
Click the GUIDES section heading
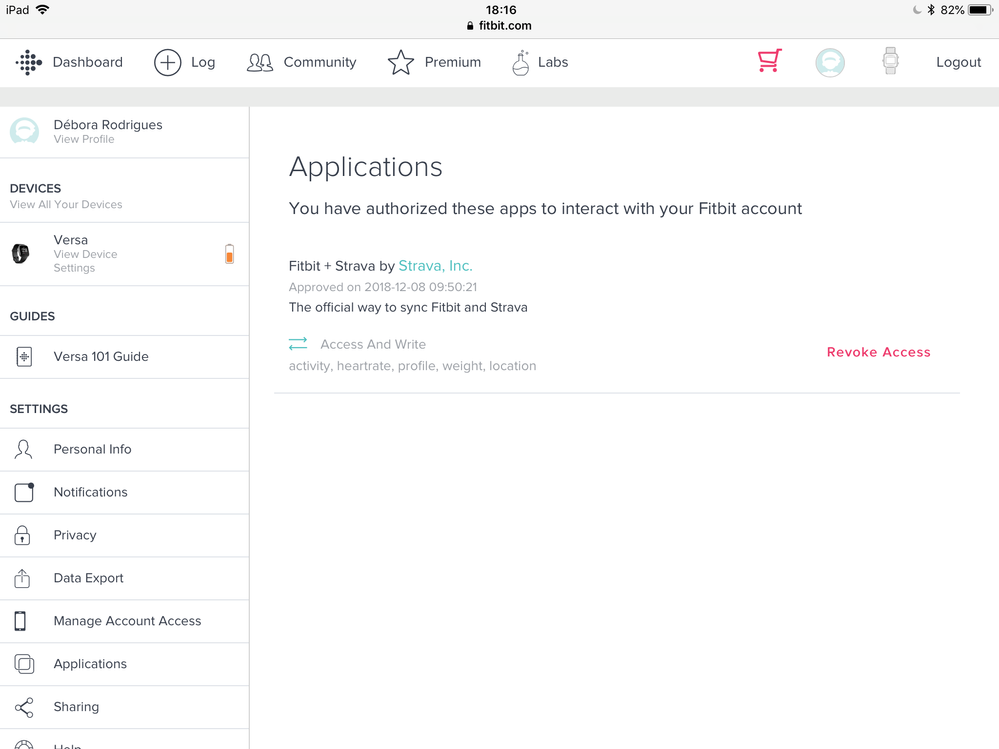[32, 317]
